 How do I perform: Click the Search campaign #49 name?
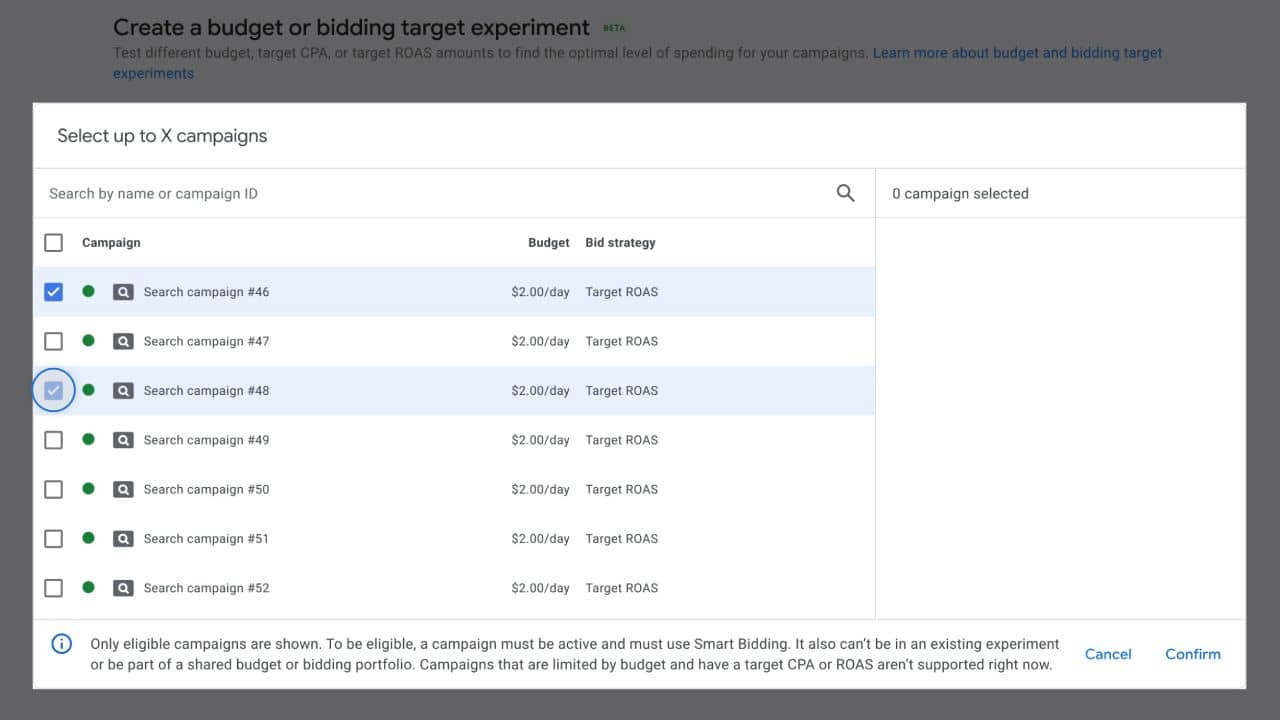[x=206, y=440]
